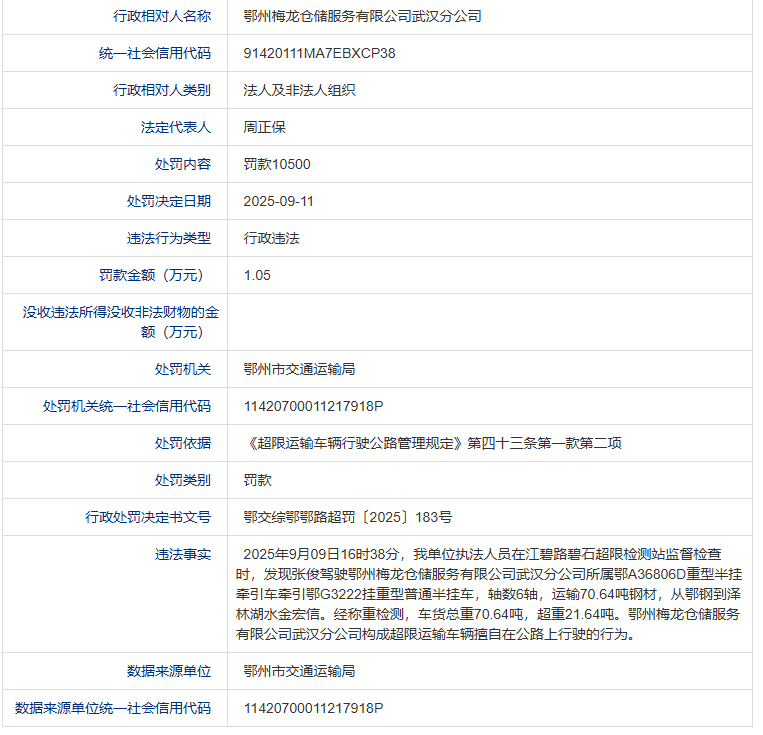Click 鄂州市交通运输局 in the 处罚机关 row
The width and height of the screenshot is (763, 735).
[299, 369]
